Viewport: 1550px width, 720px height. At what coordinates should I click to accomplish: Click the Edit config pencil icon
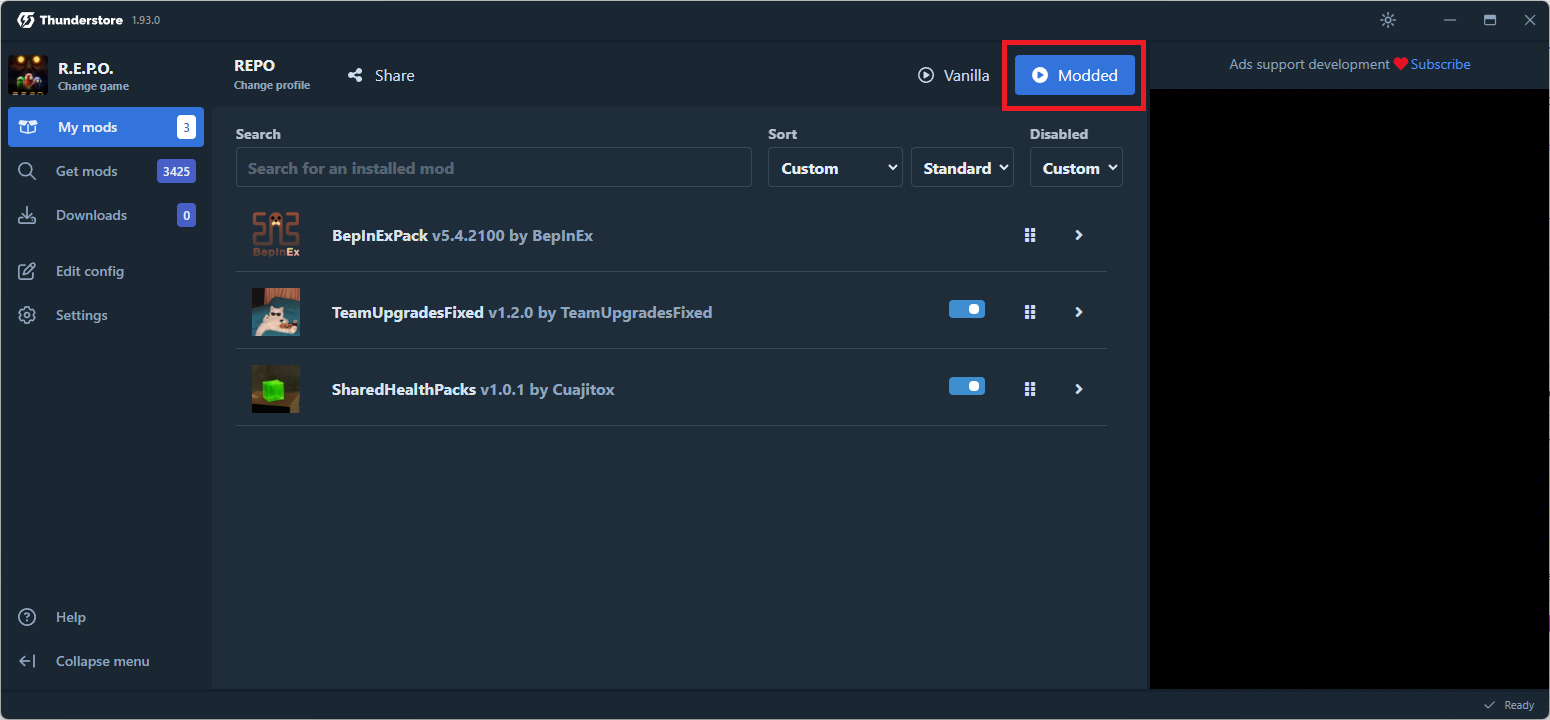tap(27, 271)
